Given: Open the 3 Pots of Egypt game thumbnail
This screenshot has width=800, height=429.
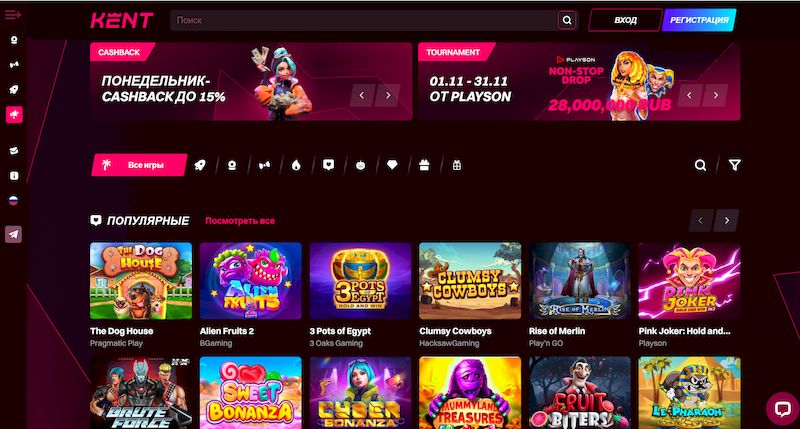Looking at the screenshot, I should (x=360, y=281).
